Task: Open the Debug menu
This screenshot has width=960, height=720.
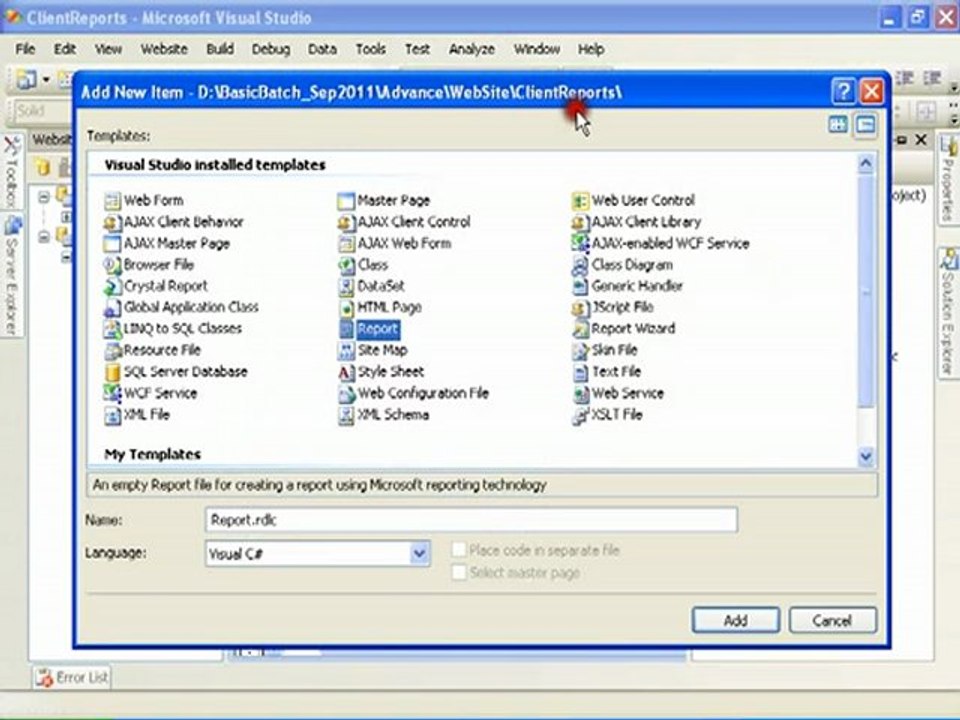Action: [x=271, y=49]
